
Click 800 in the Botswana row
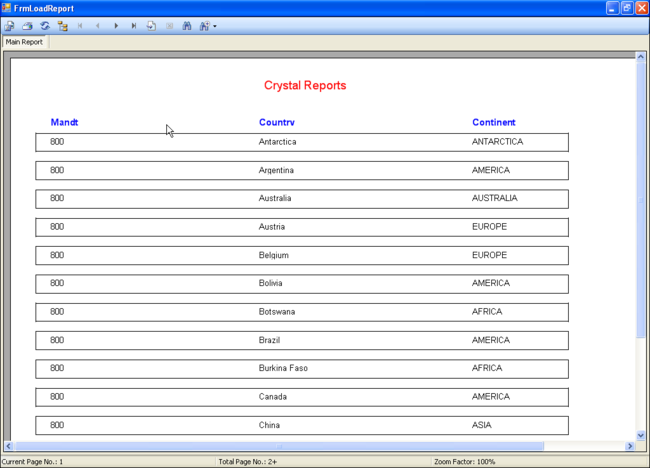coord(57,312)
